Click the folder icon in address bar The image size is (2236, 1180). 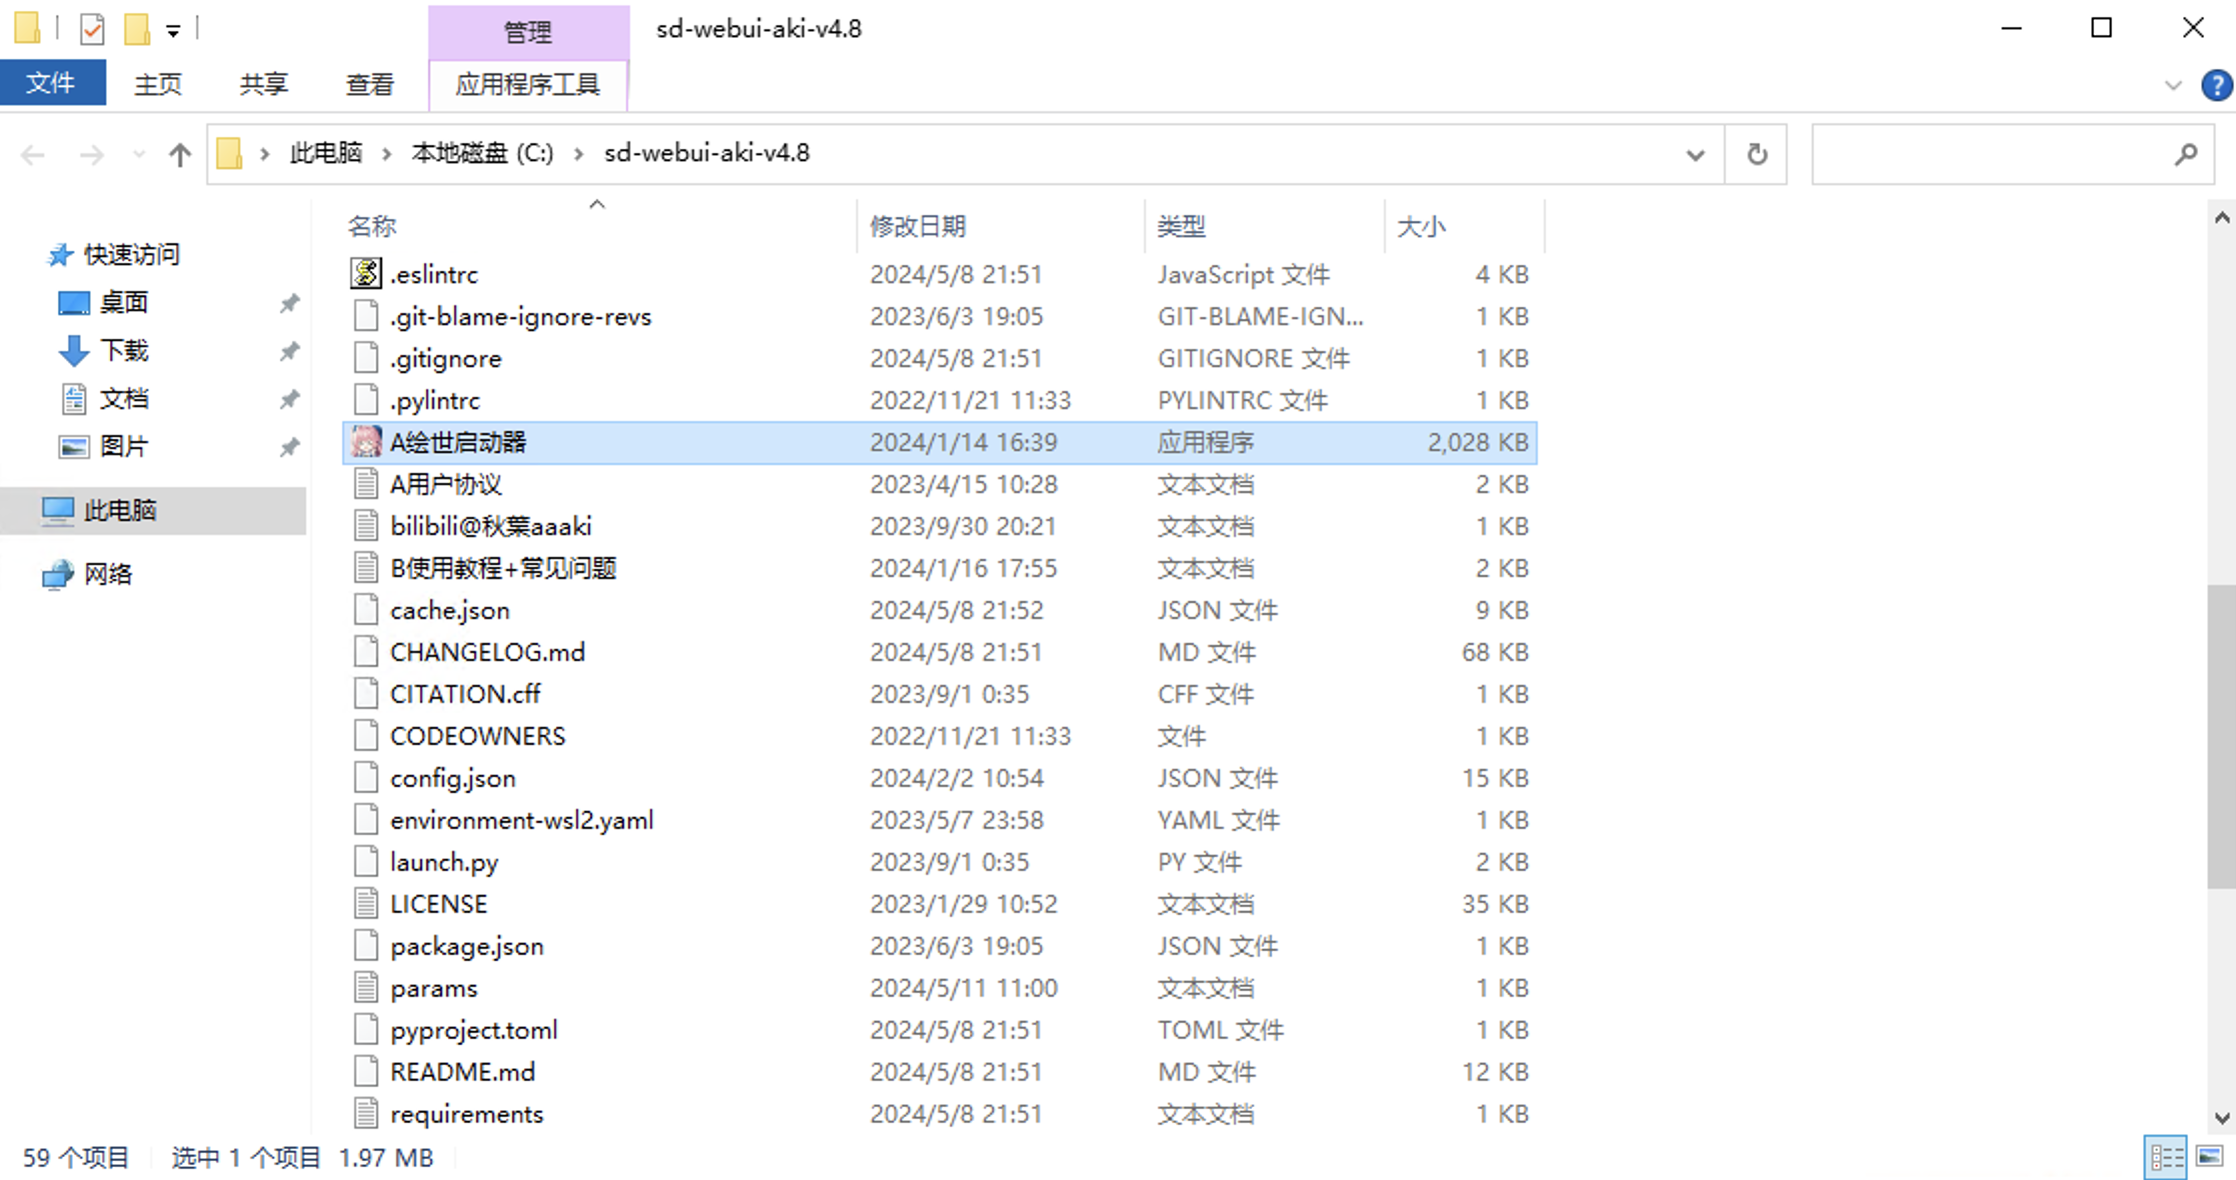tap(230, 153)
